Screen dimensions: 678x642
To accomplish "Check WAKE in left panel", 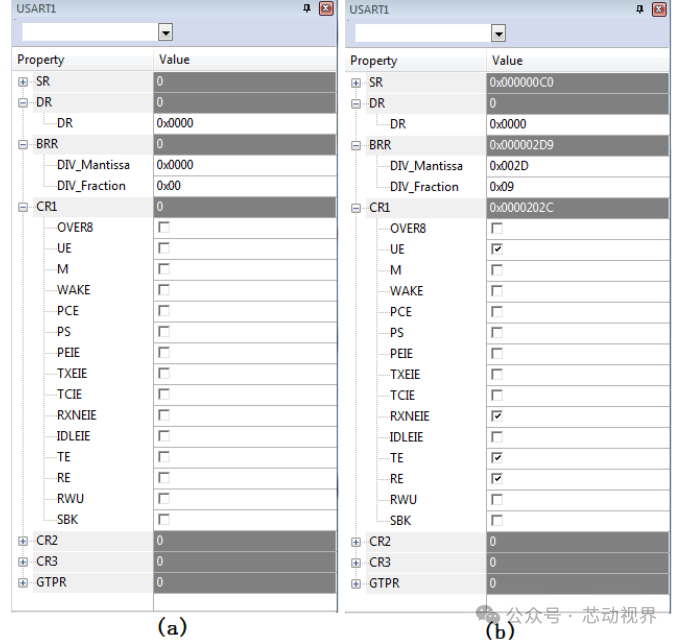I will (x=164, y=290).
